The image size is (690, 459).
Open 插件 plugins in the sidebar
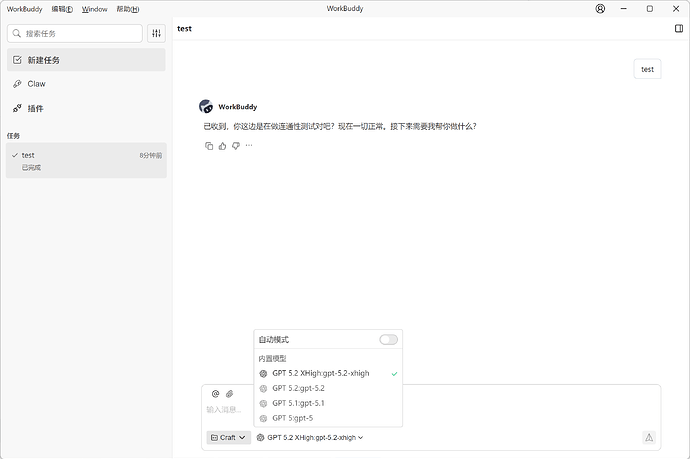click(86, 108)
